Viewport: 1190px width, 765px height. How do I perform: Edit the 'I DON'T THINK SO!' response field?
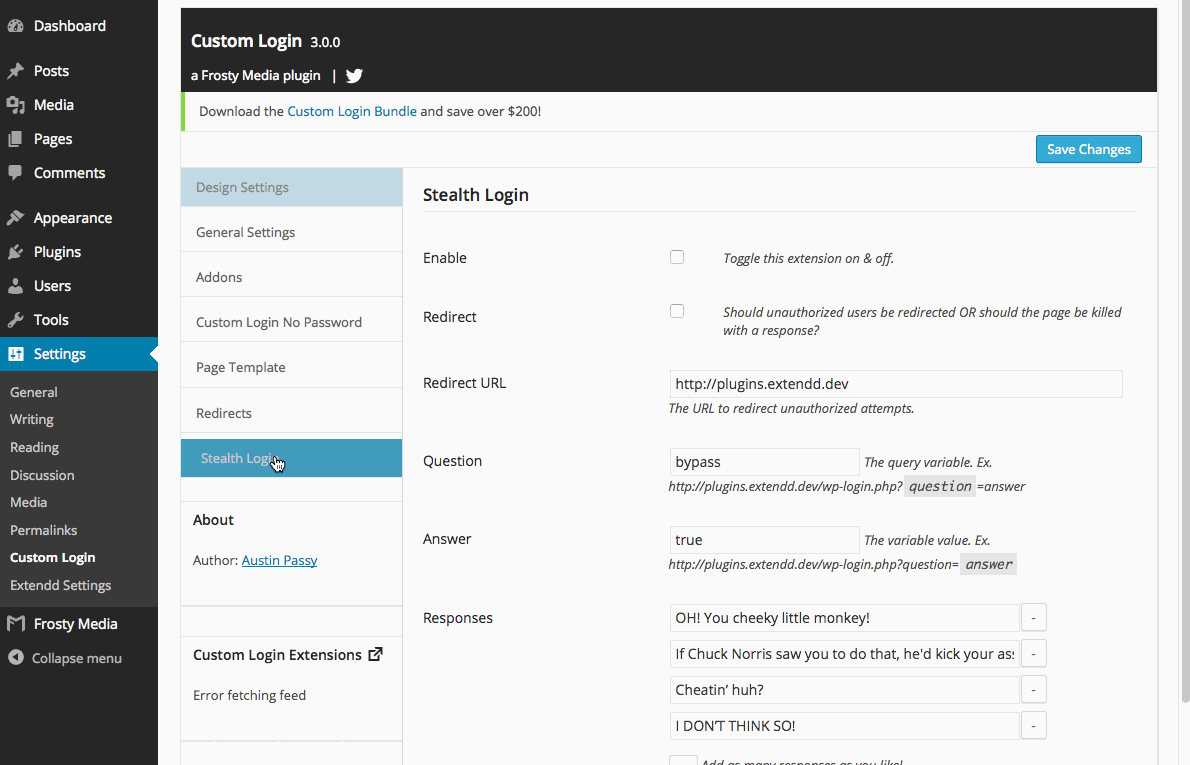pyautogui.click(x=844, y=726)
